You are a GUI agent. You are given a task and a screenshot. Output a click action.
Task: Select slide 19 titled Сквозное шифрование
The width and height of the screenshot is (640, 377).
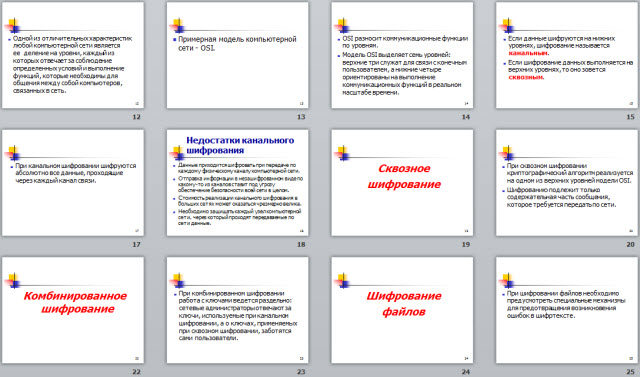(402, 183)
